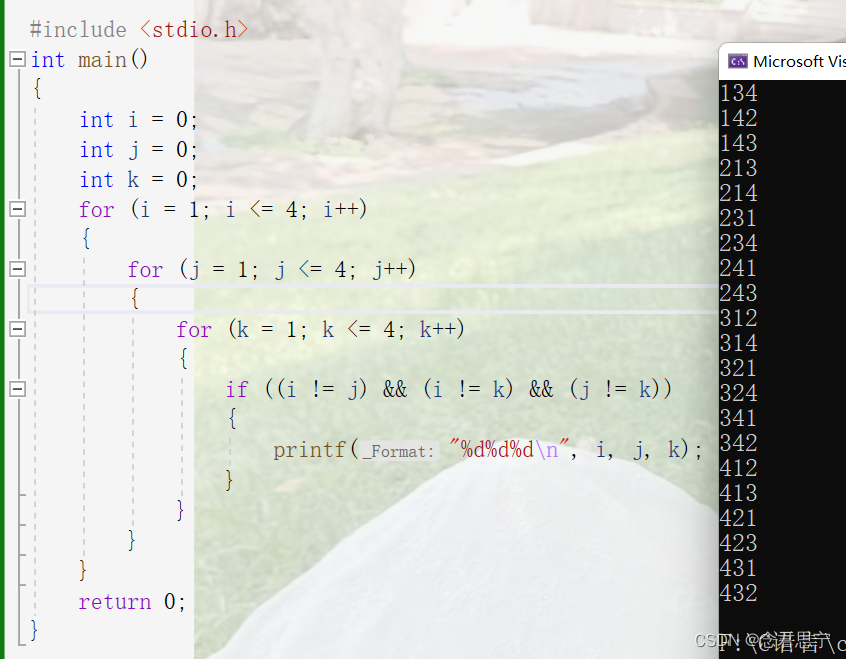Click the console output line 134

click(739, 93)
